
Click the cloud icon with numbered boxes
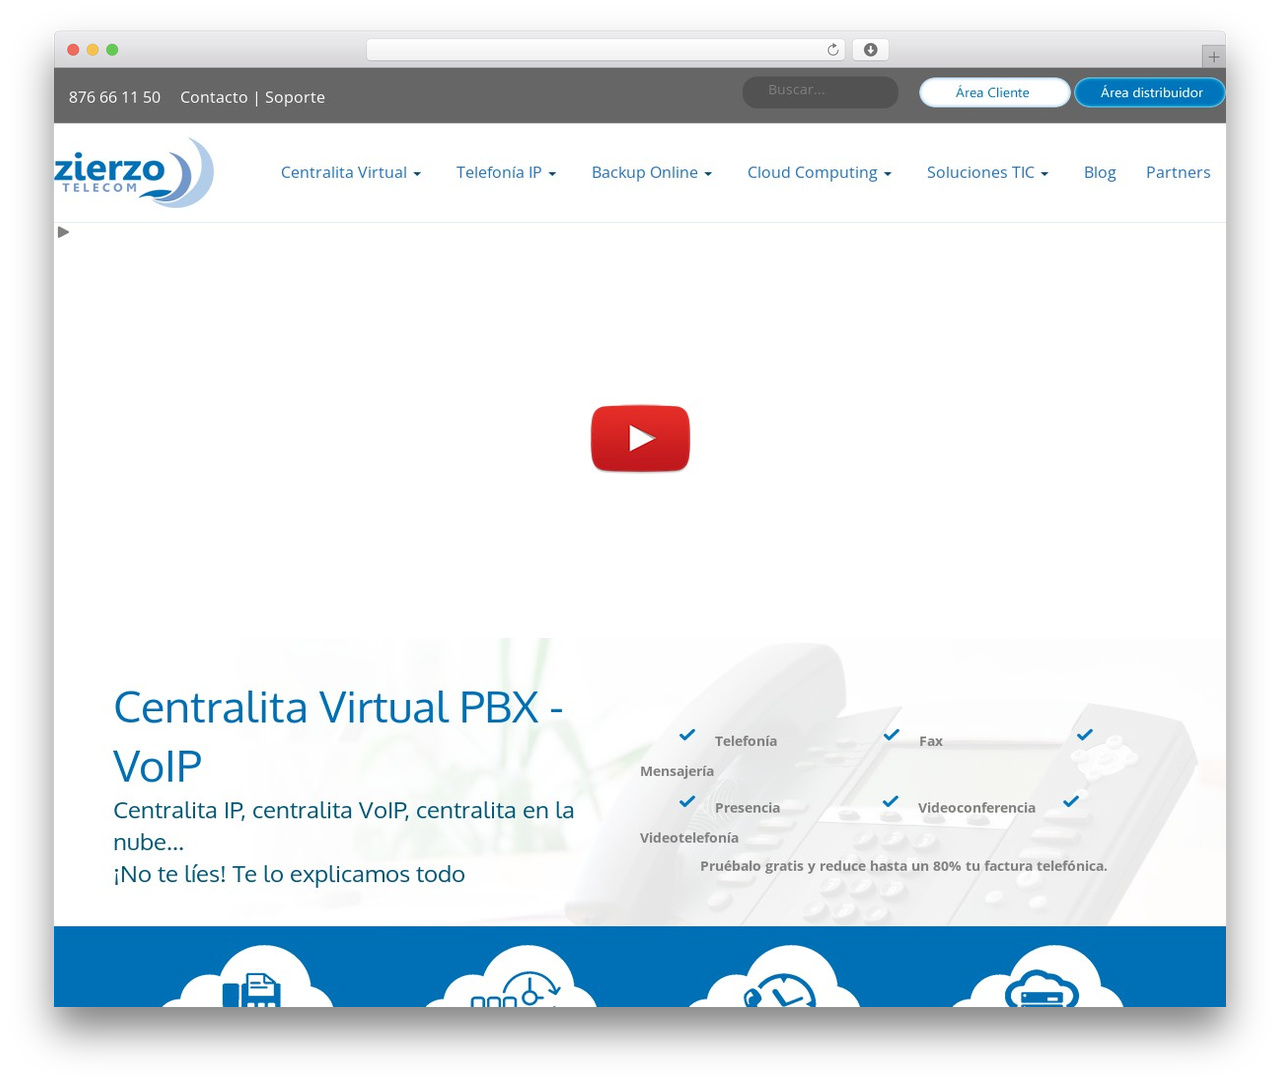click(x=511, y=977)
